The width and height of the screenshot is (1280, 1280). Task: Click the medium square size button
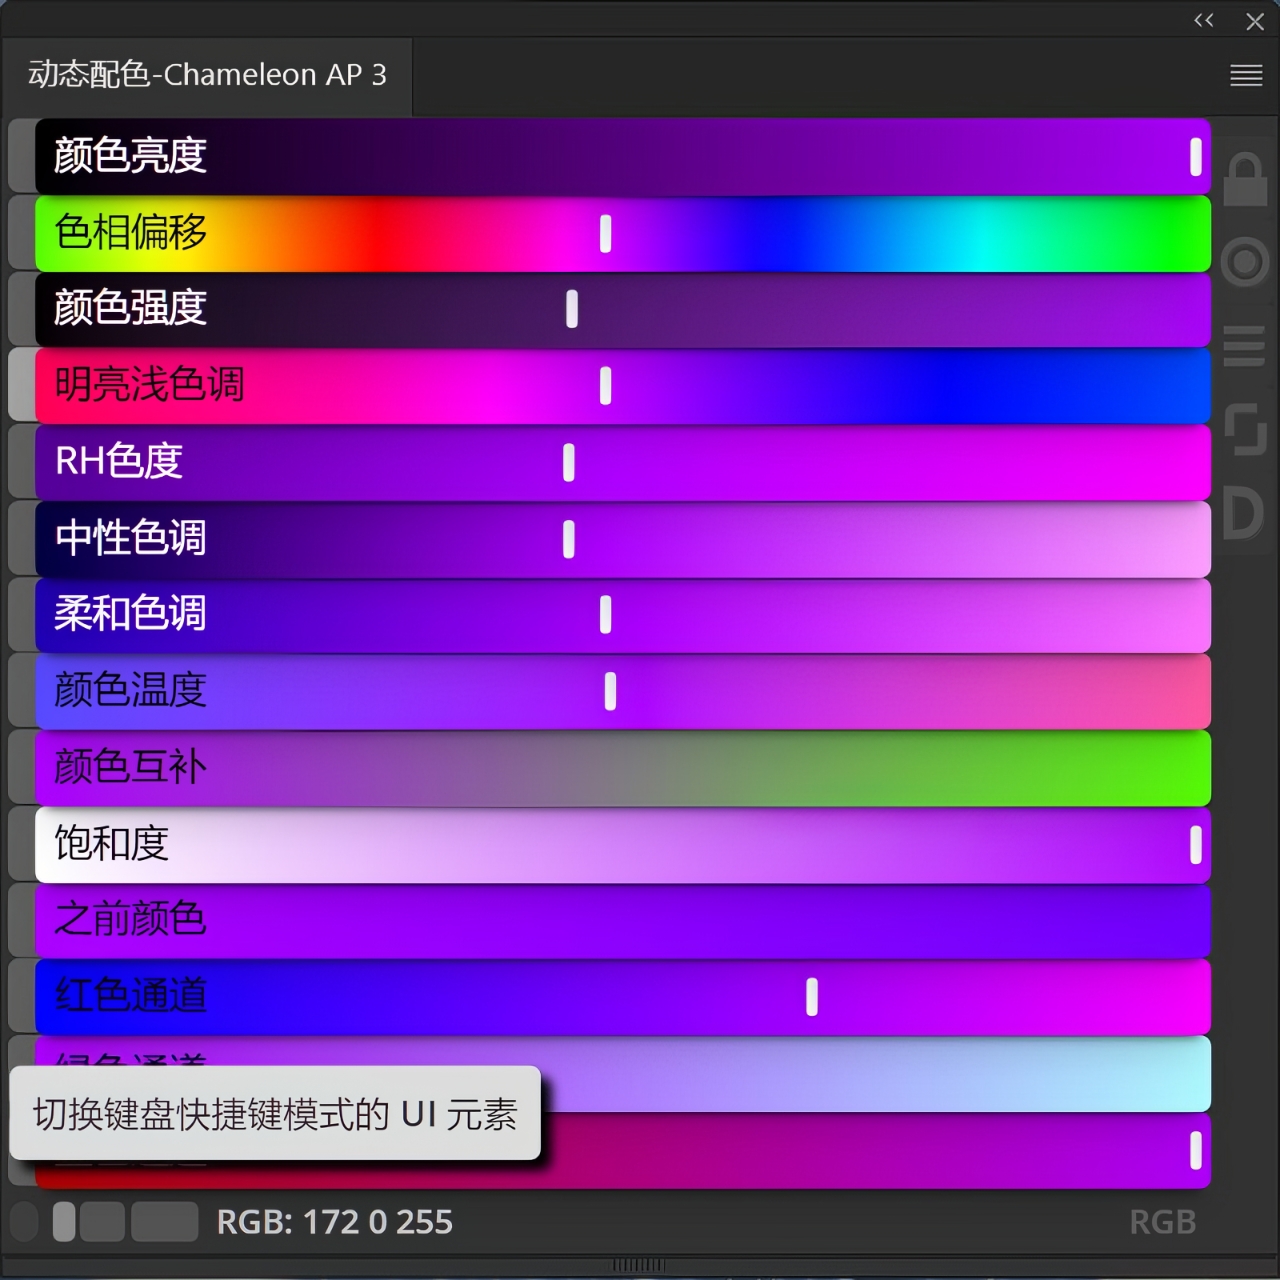(102, 1221)
